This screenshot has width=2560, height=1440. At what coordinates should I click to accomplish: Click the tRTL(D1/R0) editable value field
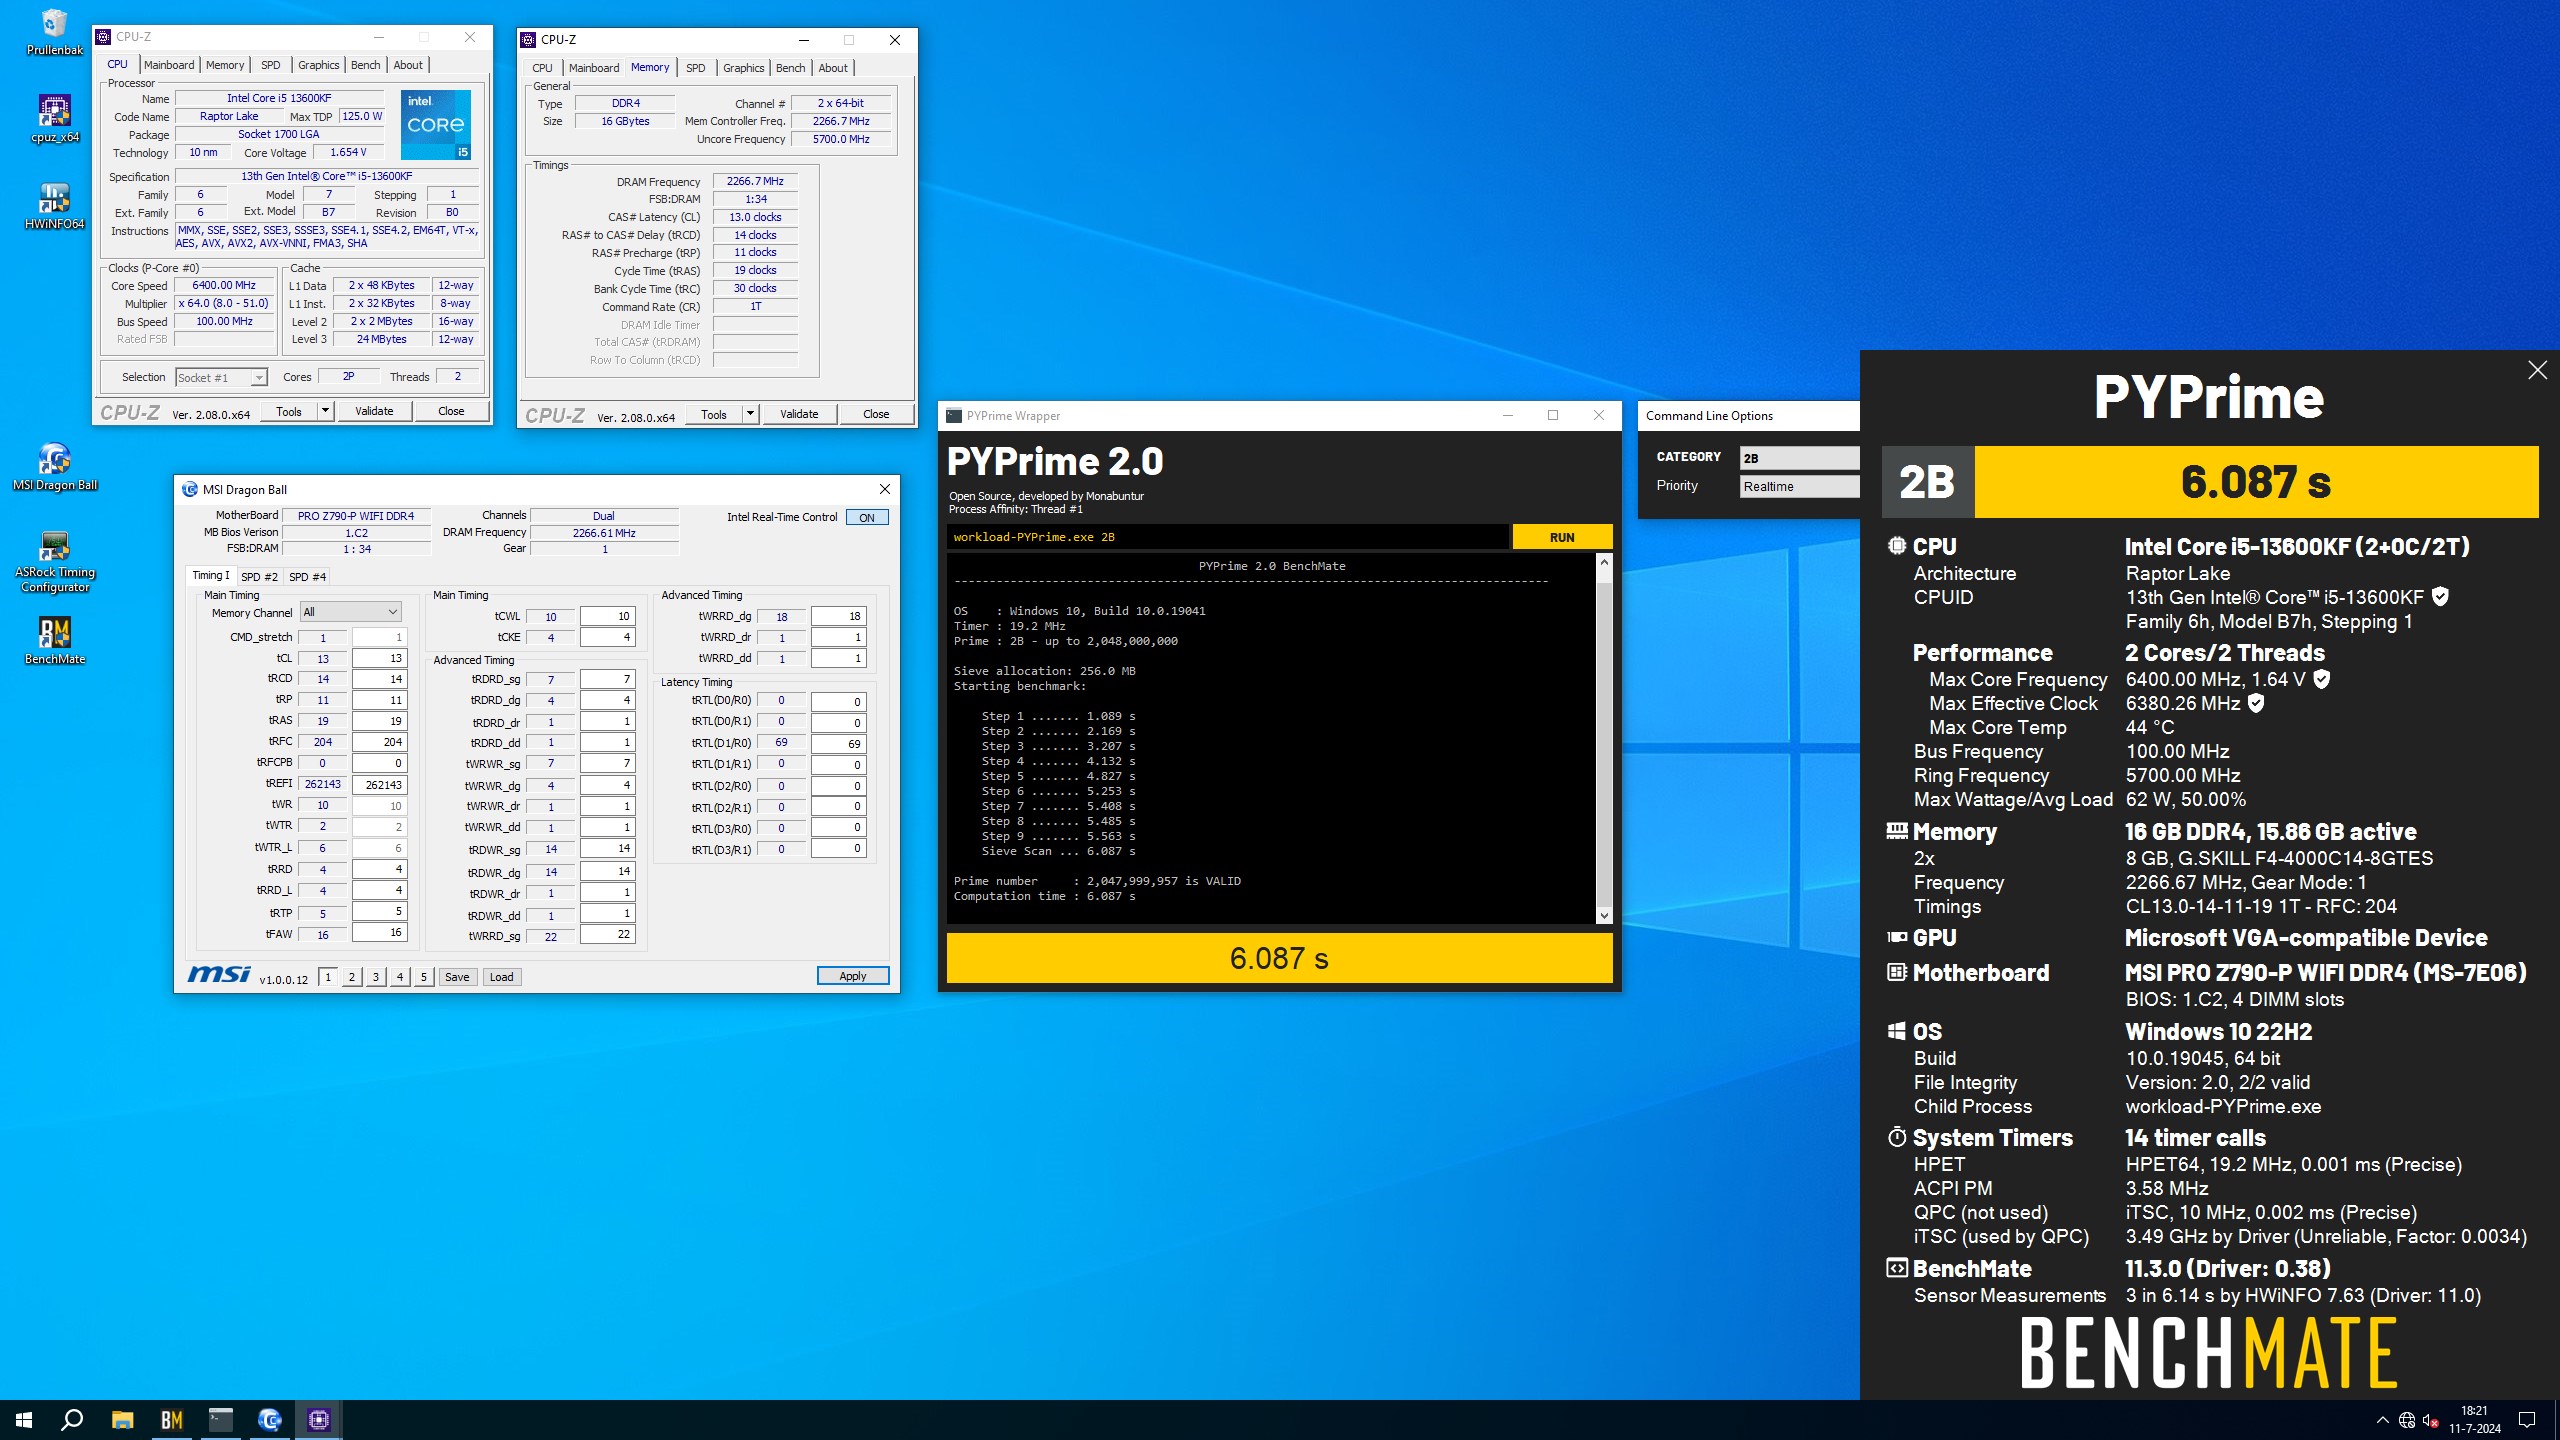(838, 744)
